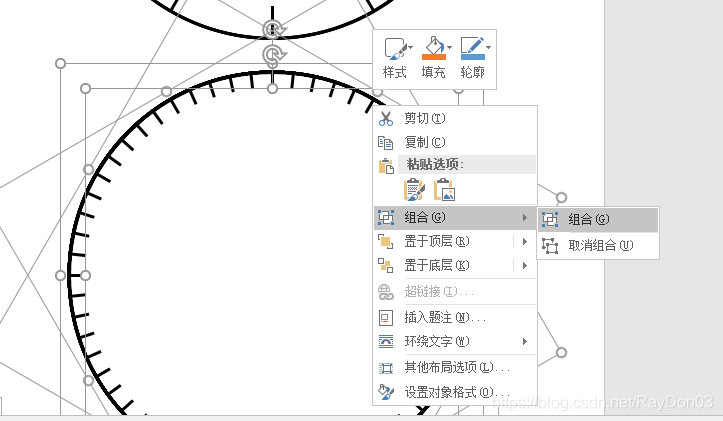Click the format object paint icon
Screen dimensions: 723x421
click(x=385, y=392)
